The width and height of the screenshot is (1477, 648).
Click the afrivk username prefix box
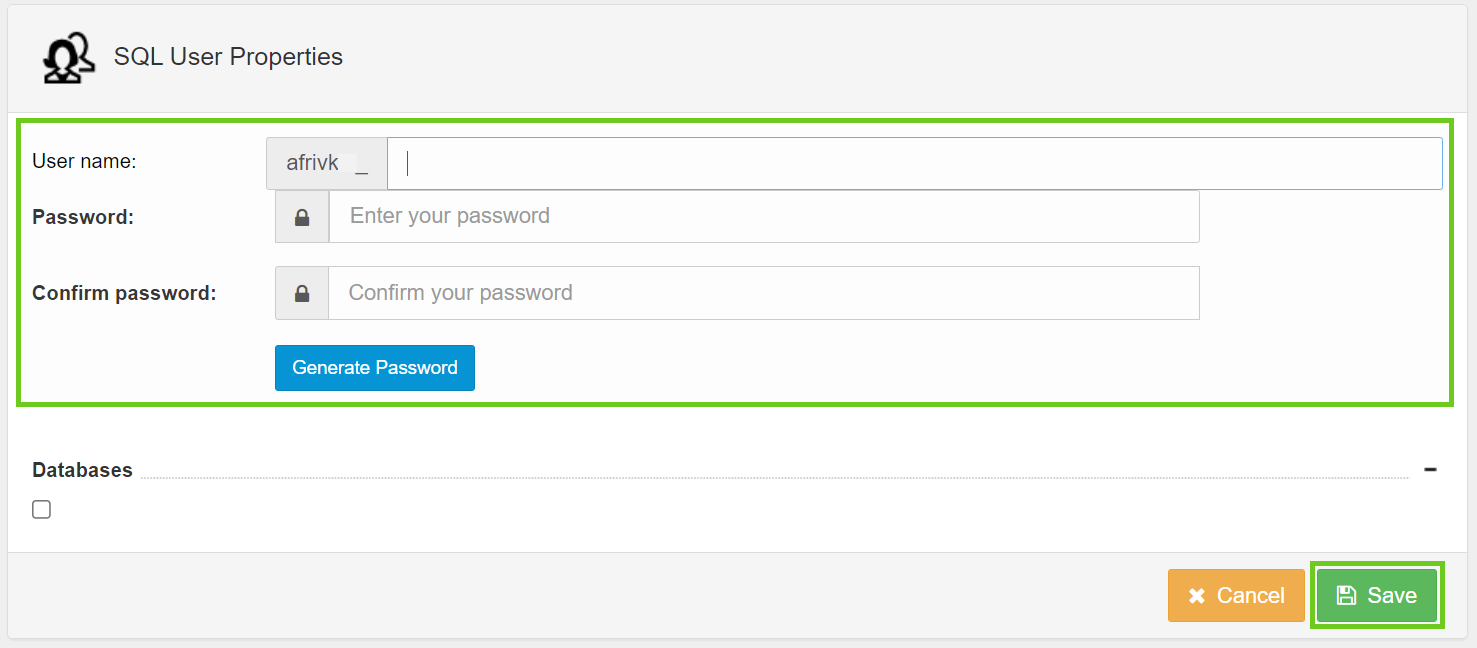pos(326,163)
